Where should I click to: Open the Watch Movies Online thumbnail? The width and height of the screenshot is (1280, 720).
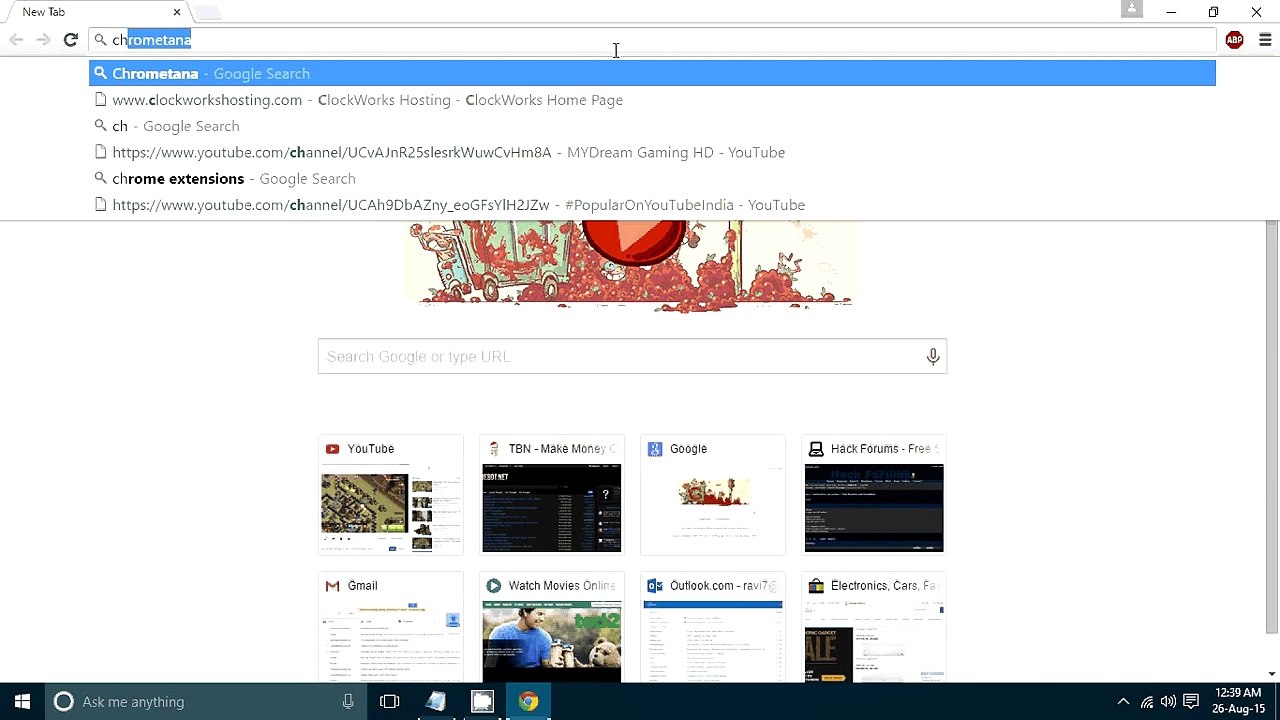click(552, 628)
